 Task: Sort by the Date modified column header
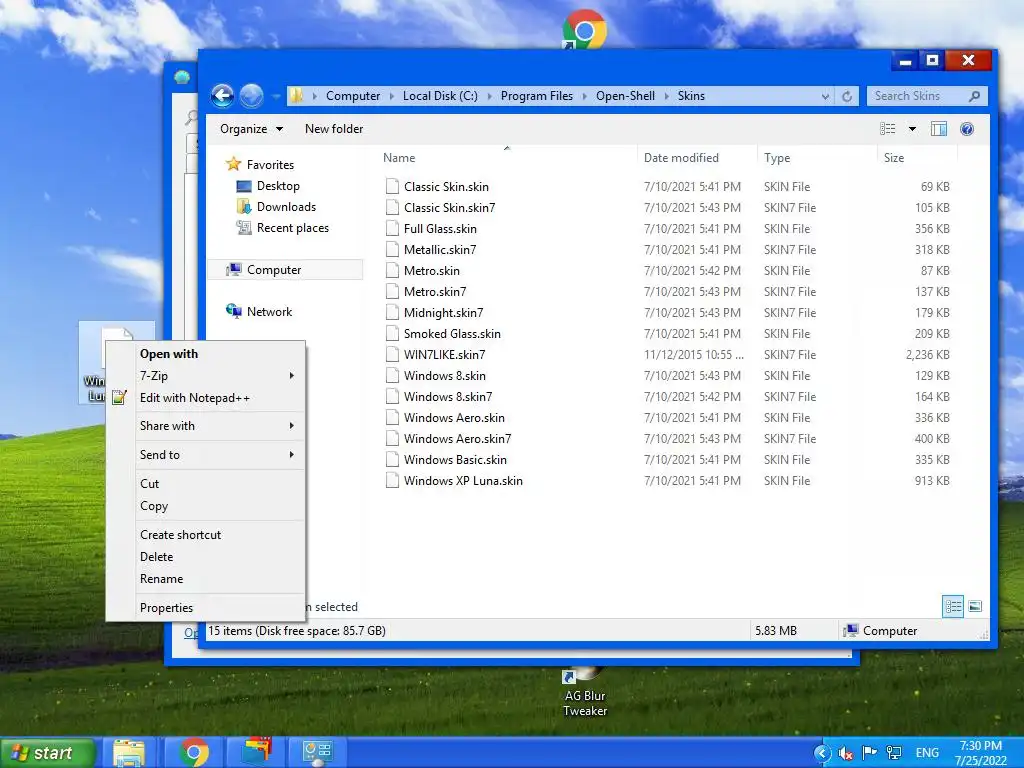tap(681, 158)
